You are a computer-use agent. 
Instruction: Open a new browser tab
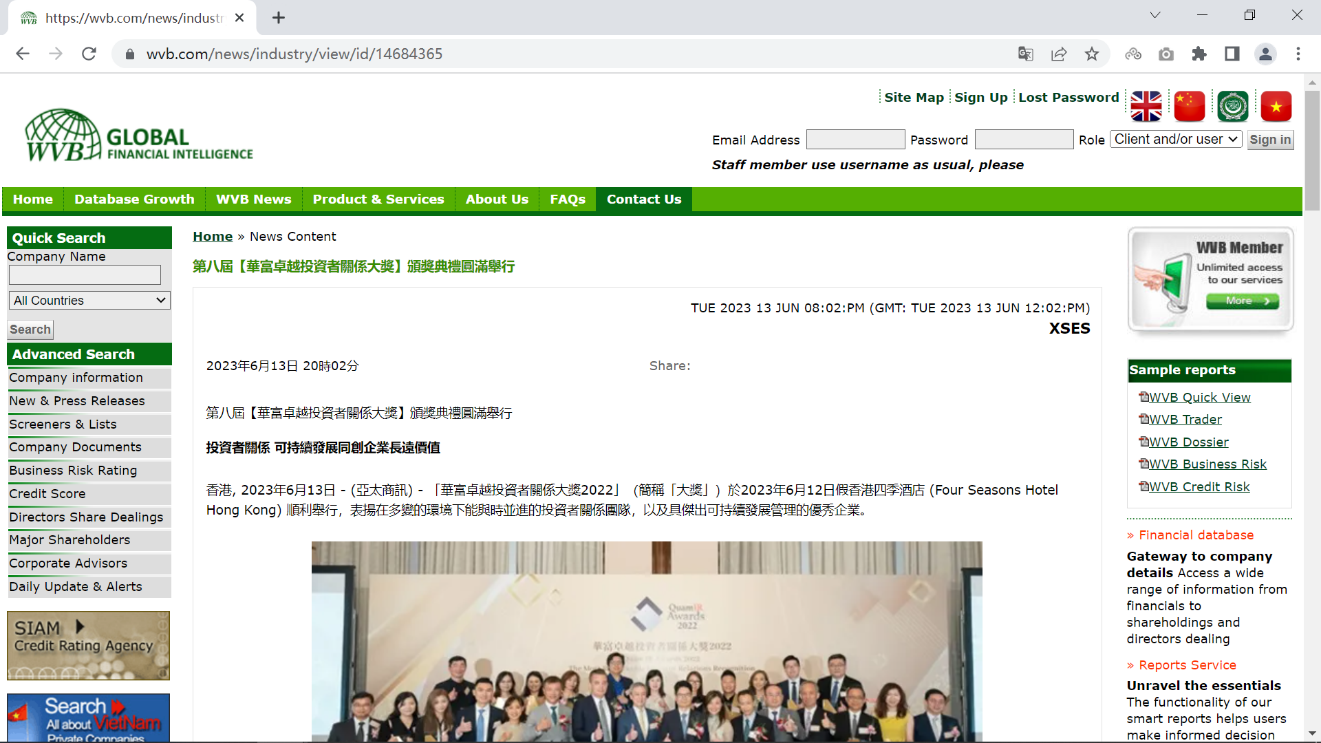[279, 17]
